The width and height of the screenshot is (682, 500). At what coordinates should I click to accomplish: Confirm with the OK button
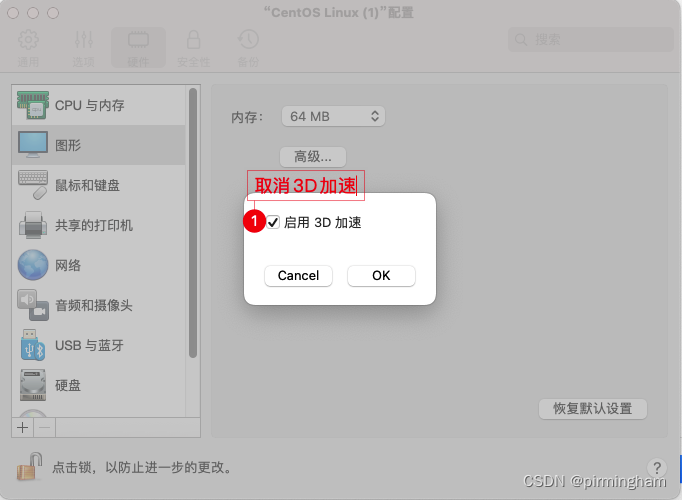(381, 276)
